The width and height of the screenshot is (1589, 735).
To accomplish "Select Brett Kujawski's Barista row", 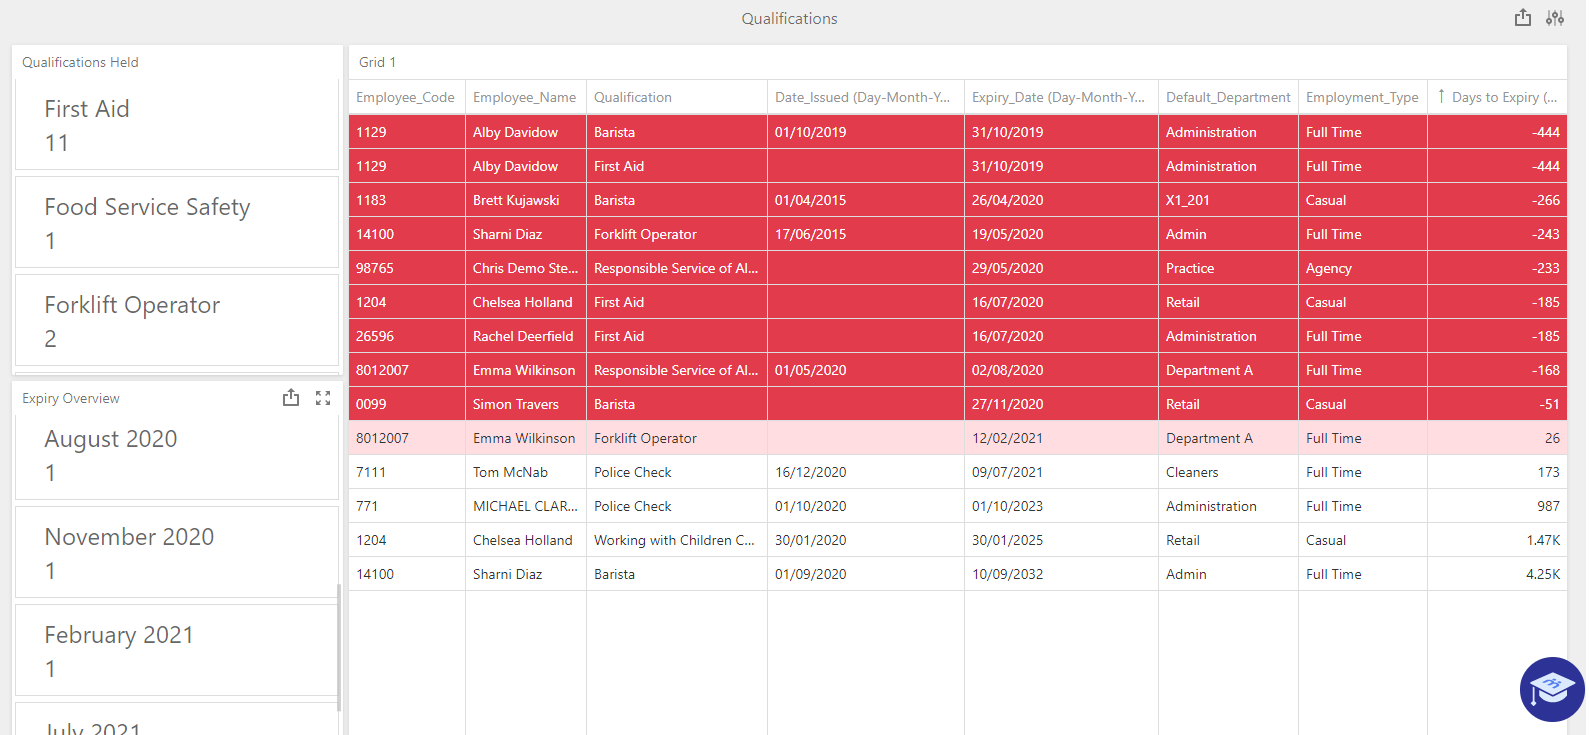I will coord(957,200).
